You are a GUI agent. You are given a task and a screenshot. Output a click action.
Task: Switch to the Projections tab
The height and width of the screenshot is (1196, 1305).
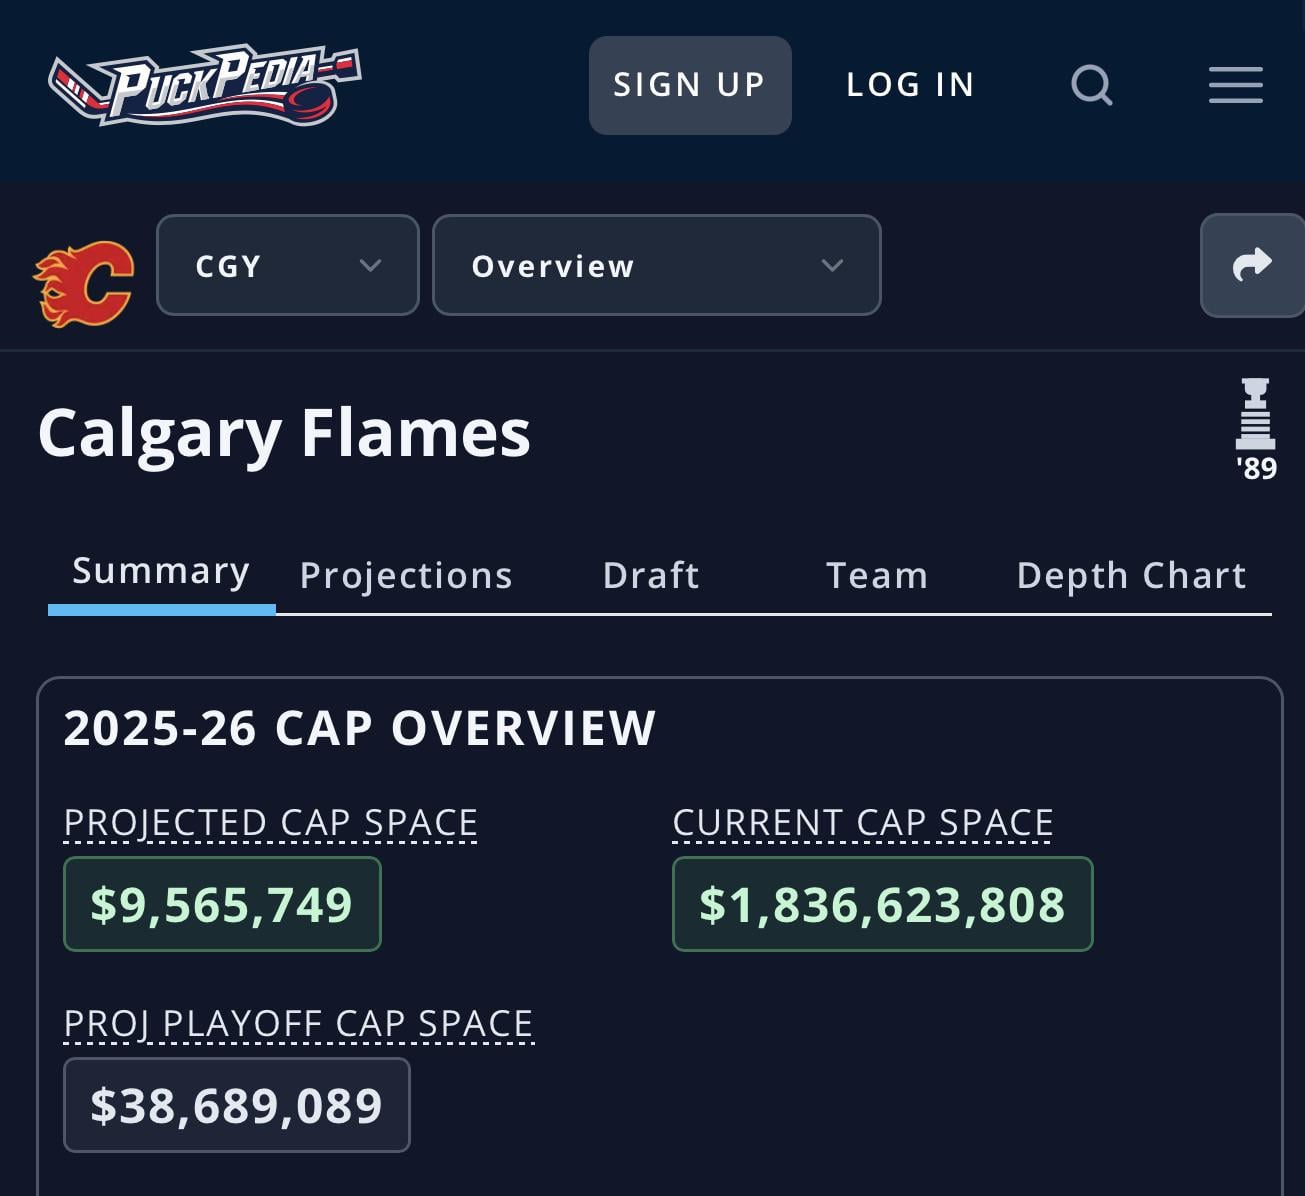[406, 576]
